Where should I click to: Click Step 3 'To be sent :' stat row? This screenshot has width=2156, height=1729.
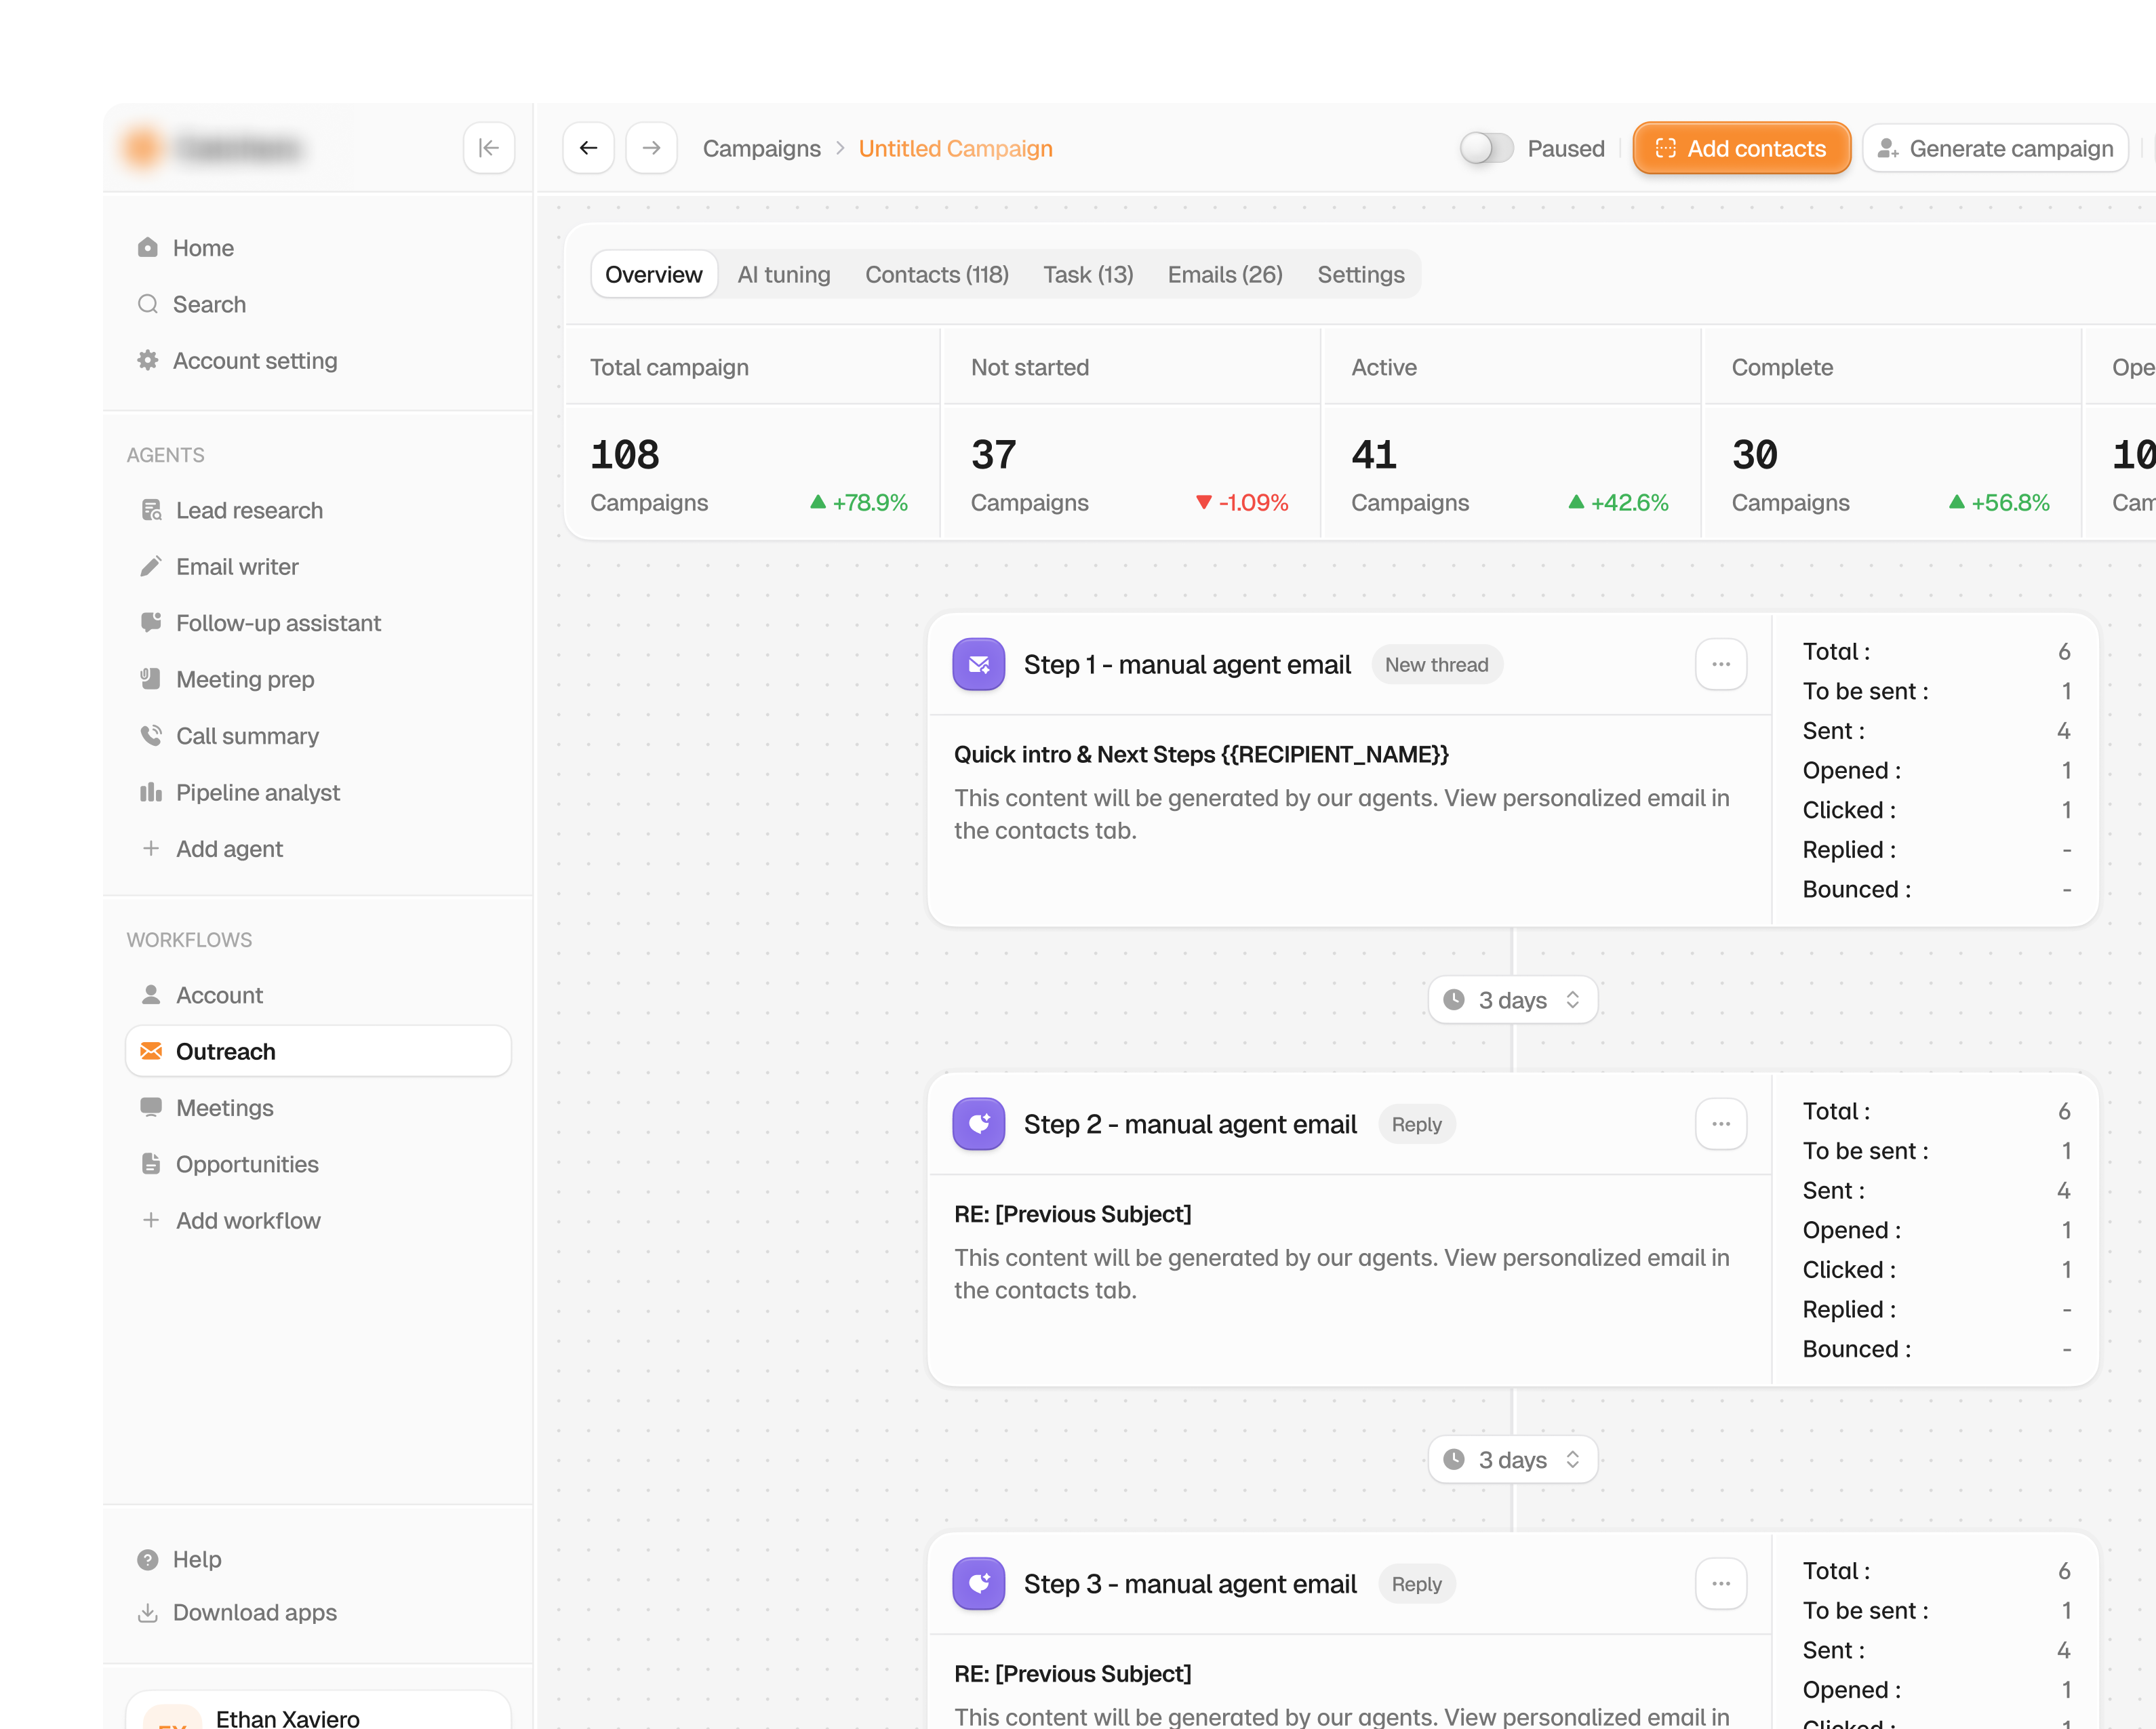1936,1610
